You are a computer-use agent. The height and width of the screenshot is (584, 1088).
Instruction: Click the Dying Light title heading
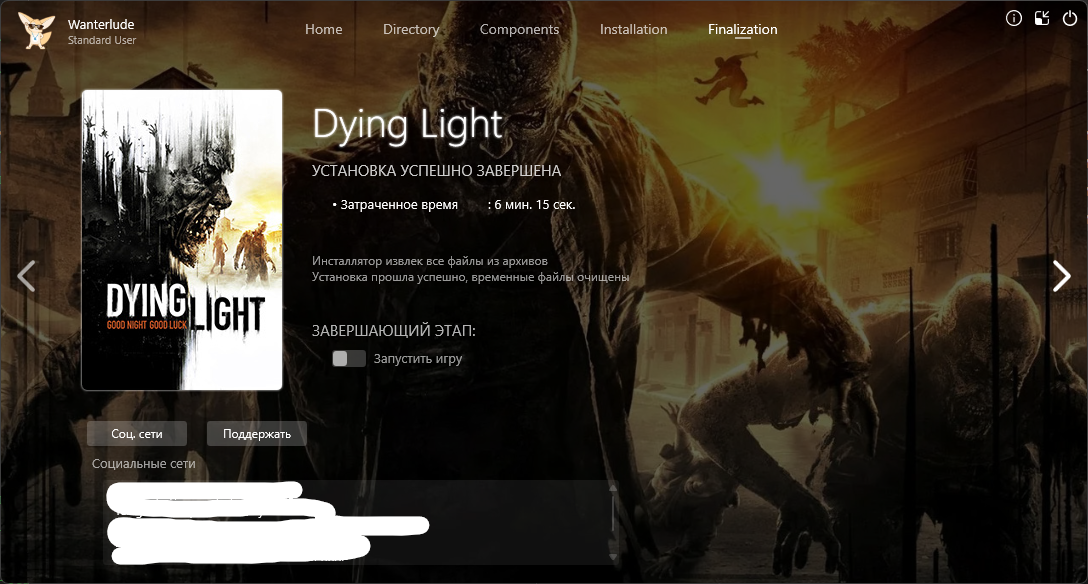tap(407, 126)
